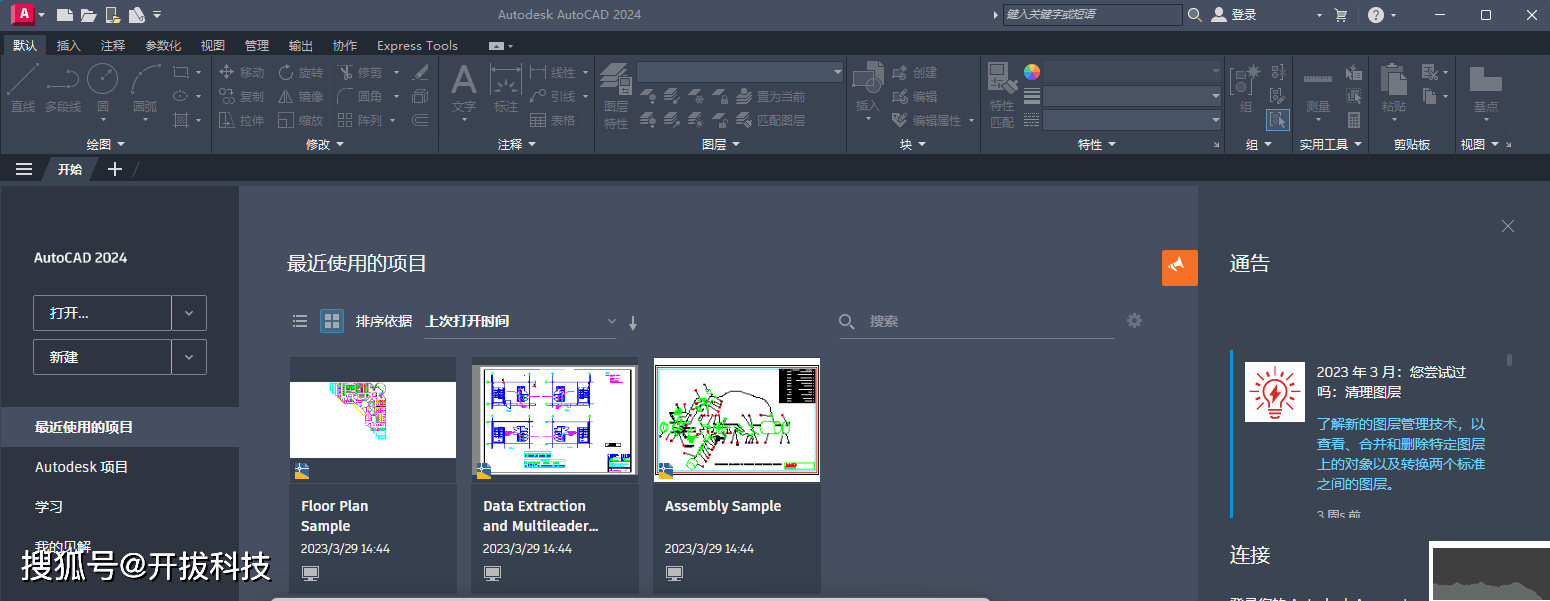
Task: Switch to the 参数化 ribbon tab
Action: (163, 46)
